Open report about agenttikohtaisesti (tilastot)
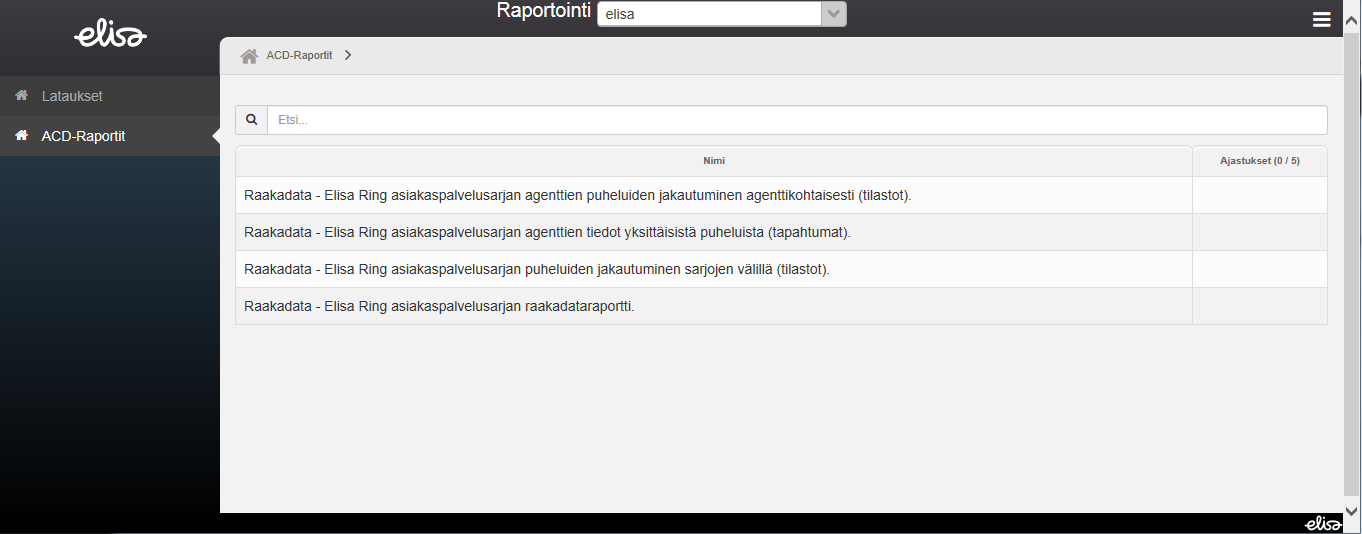This screenshot has height=534, width=1362. [x=714, y=195]
